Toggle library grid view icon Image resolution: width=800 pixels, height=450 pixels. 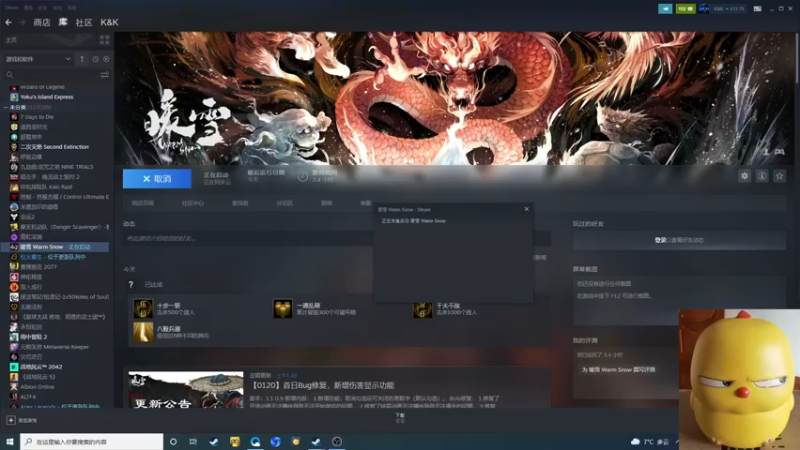coord(105,40)
